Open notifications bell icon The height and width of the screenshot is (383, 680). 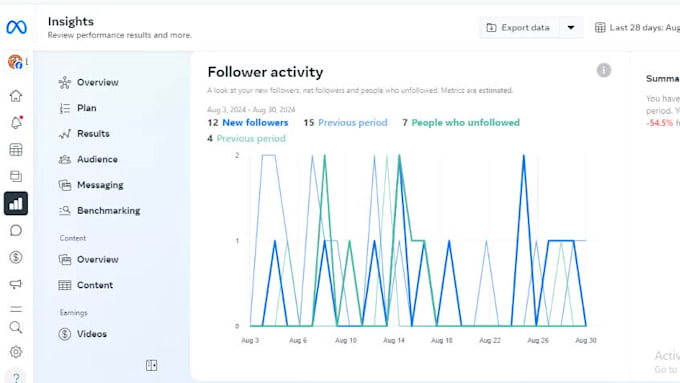[16, 123]
